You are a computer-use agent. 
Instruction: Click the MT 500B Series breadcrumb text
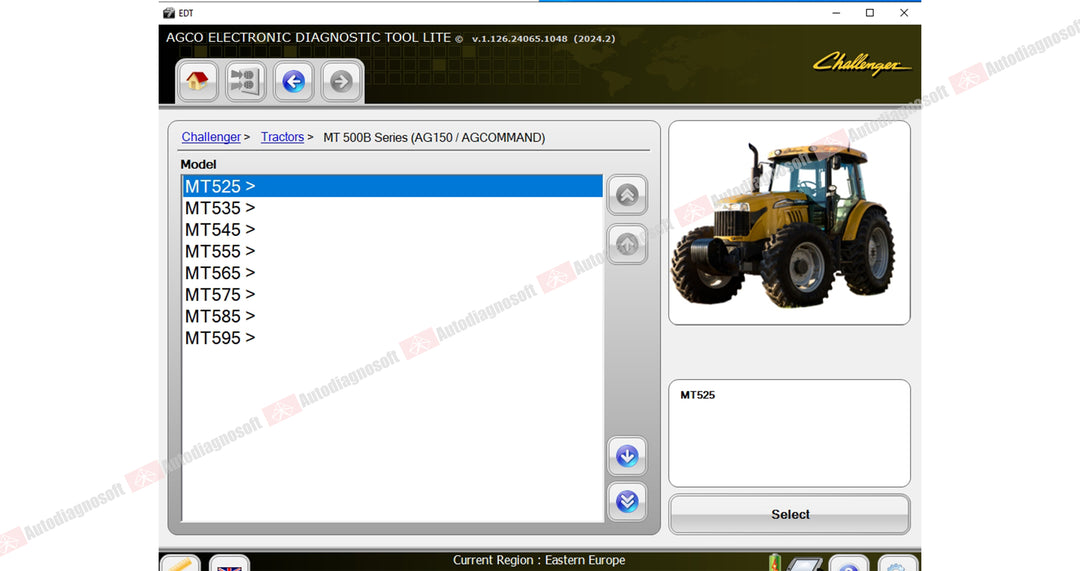click(434, 137)
